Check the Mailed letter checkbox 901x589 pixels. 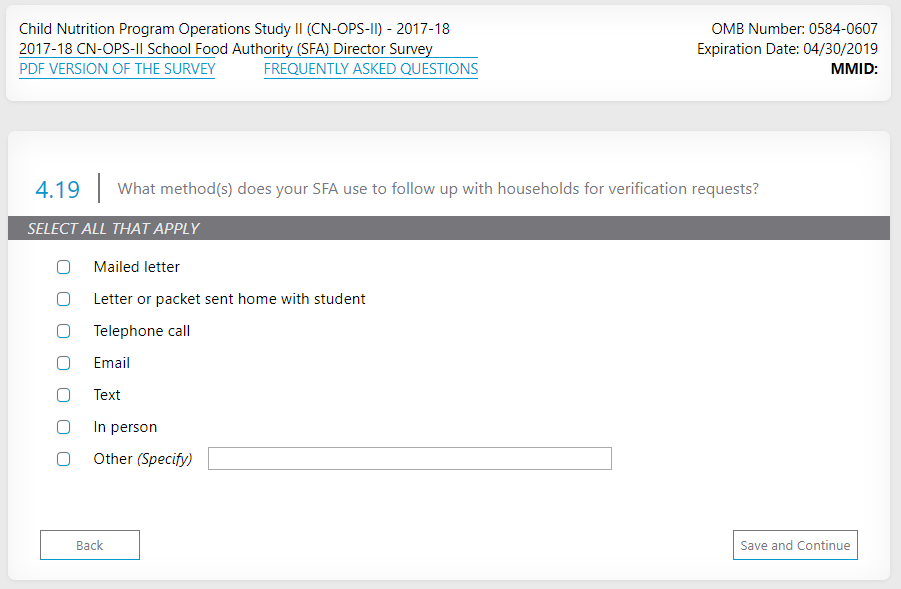[64, 267]
